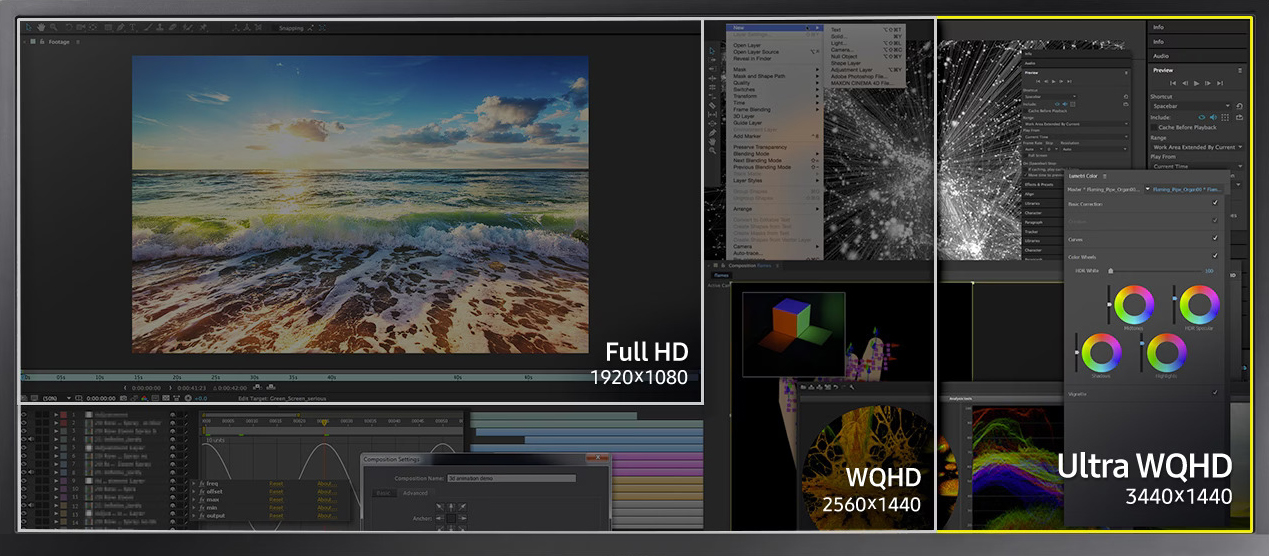Select Selection arrow tool in vertical toolbar
The image size is (1269, 556).
coord(712,51)
